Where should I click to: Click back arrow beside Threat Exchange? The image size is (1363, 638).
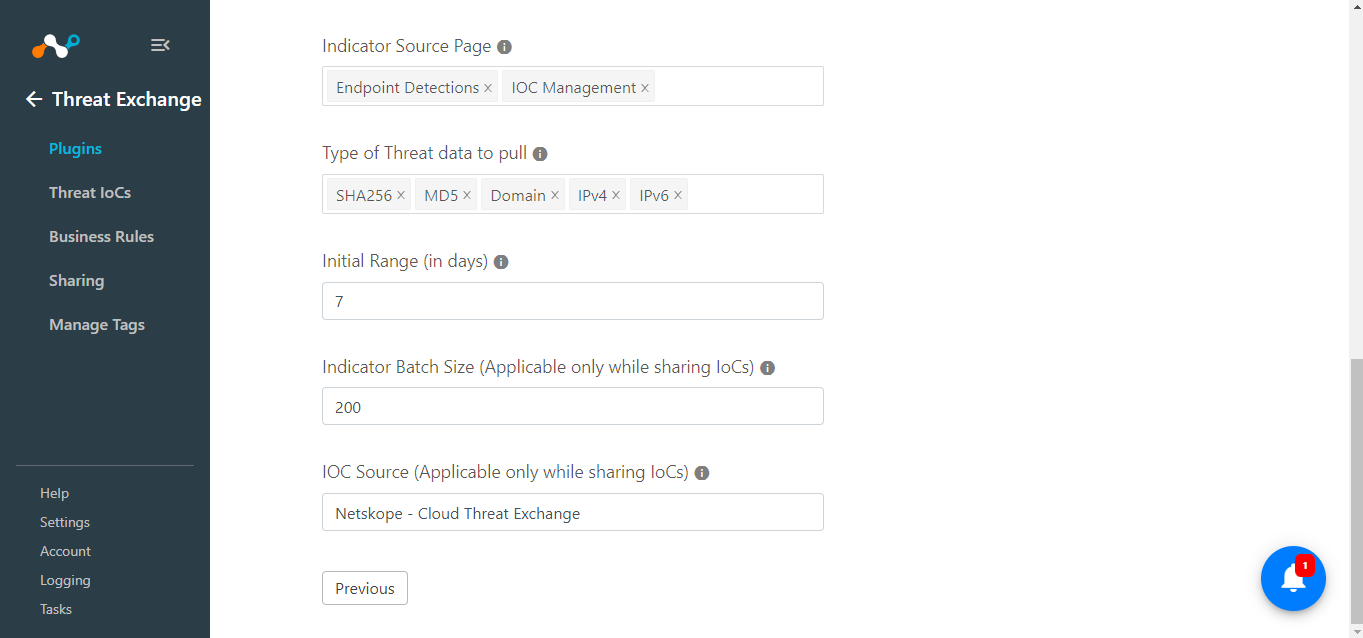click(34, 99)
